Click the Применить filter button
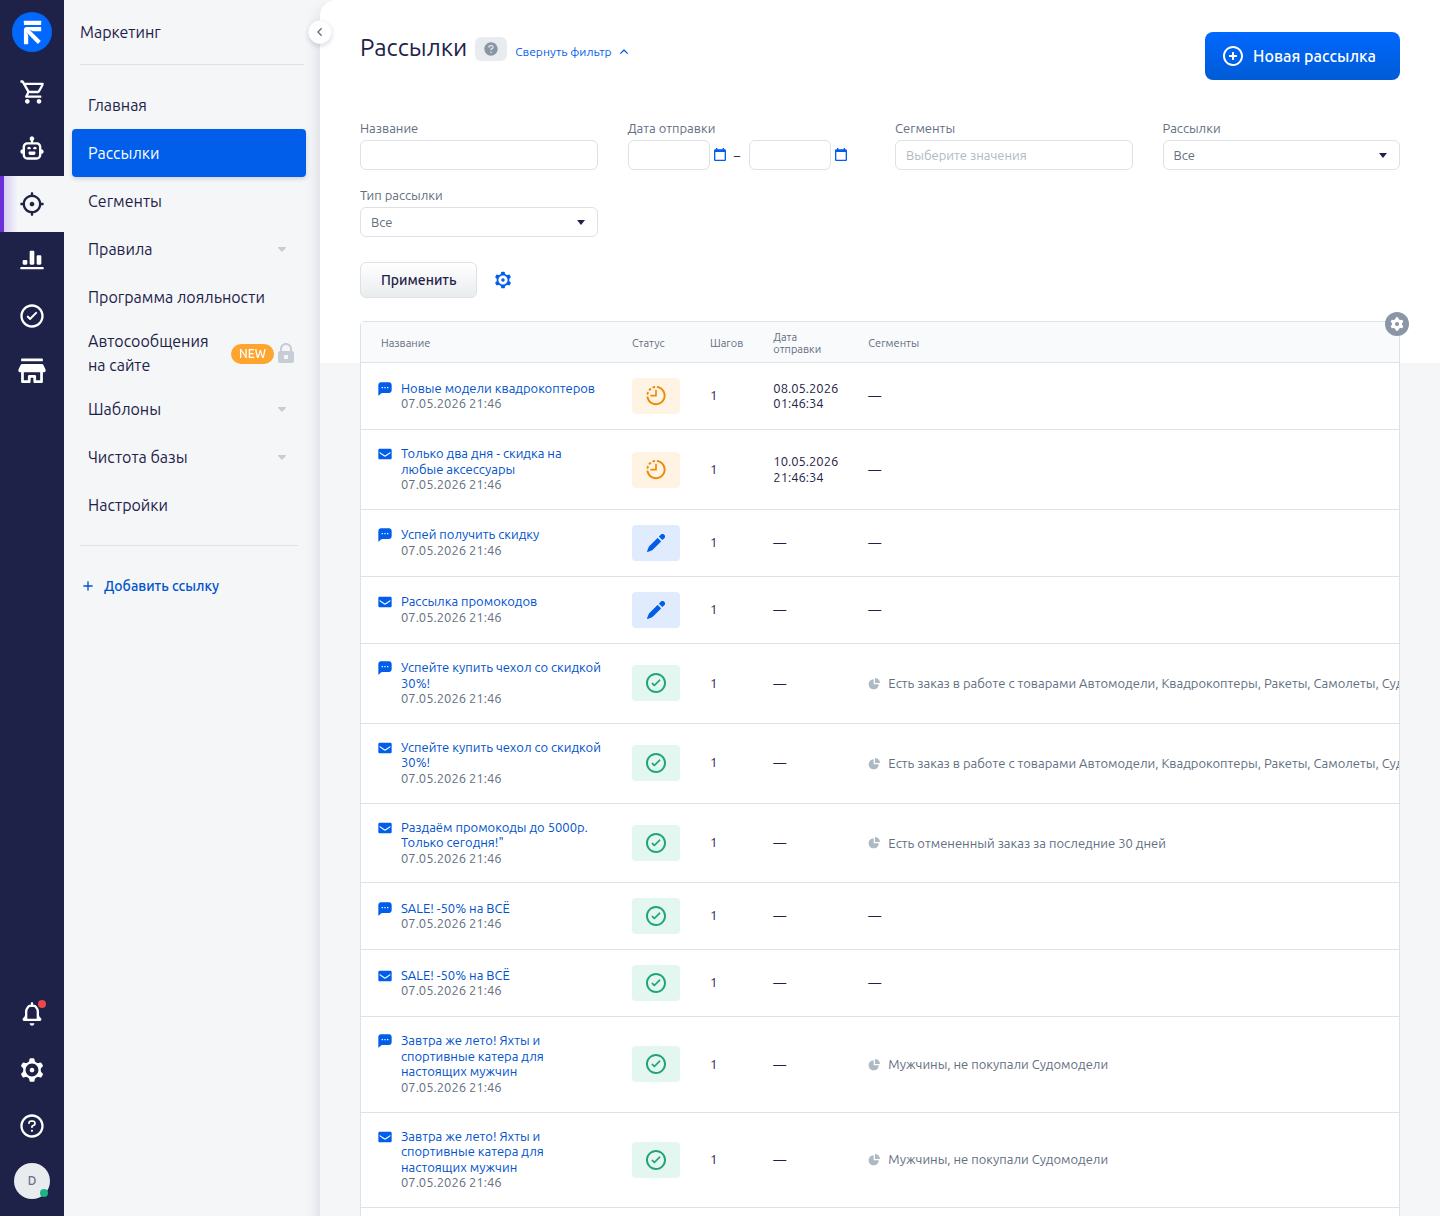The height and width of the screenshot is (1216, 1440). pyautogui.click(x=418, y=280)
